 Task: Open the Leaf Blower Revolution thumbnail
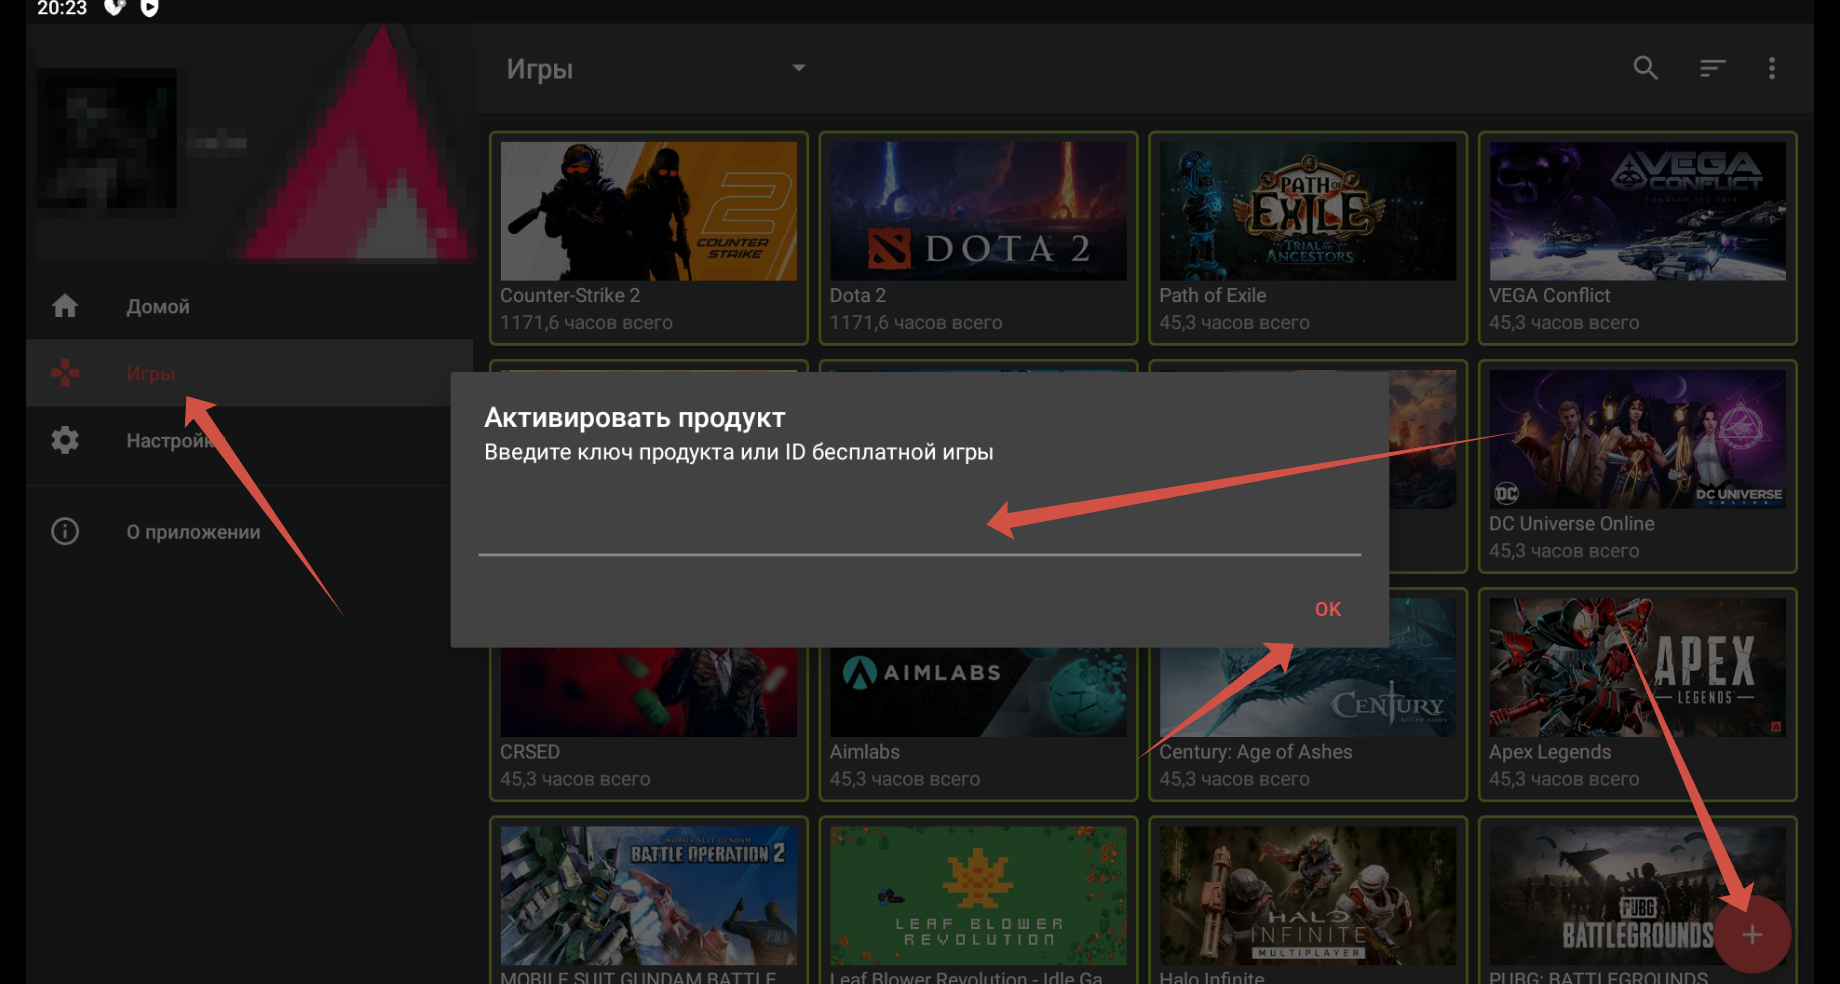pos(978,895)
